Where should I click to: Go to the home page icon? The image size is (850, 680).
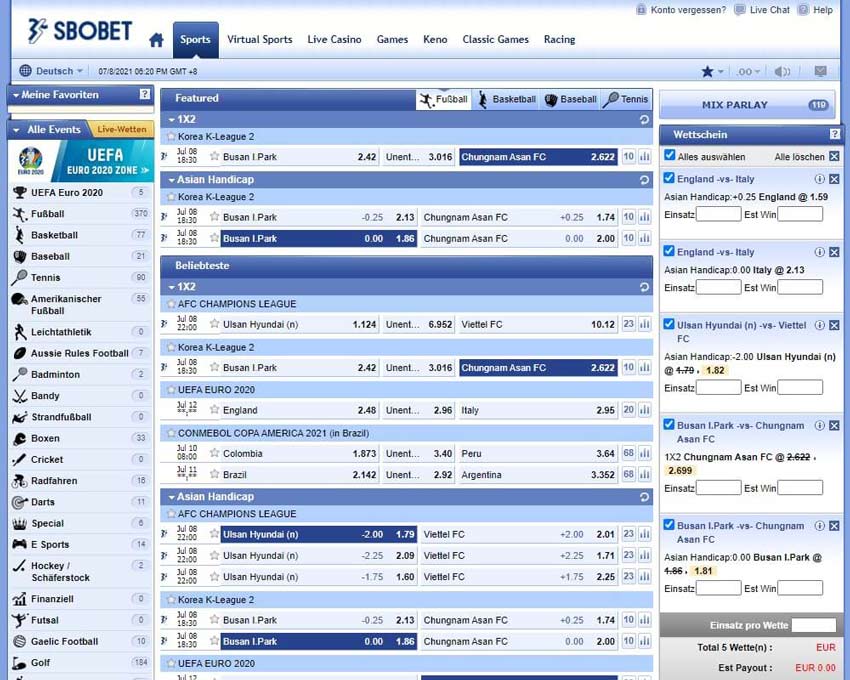tap(156, 40)
